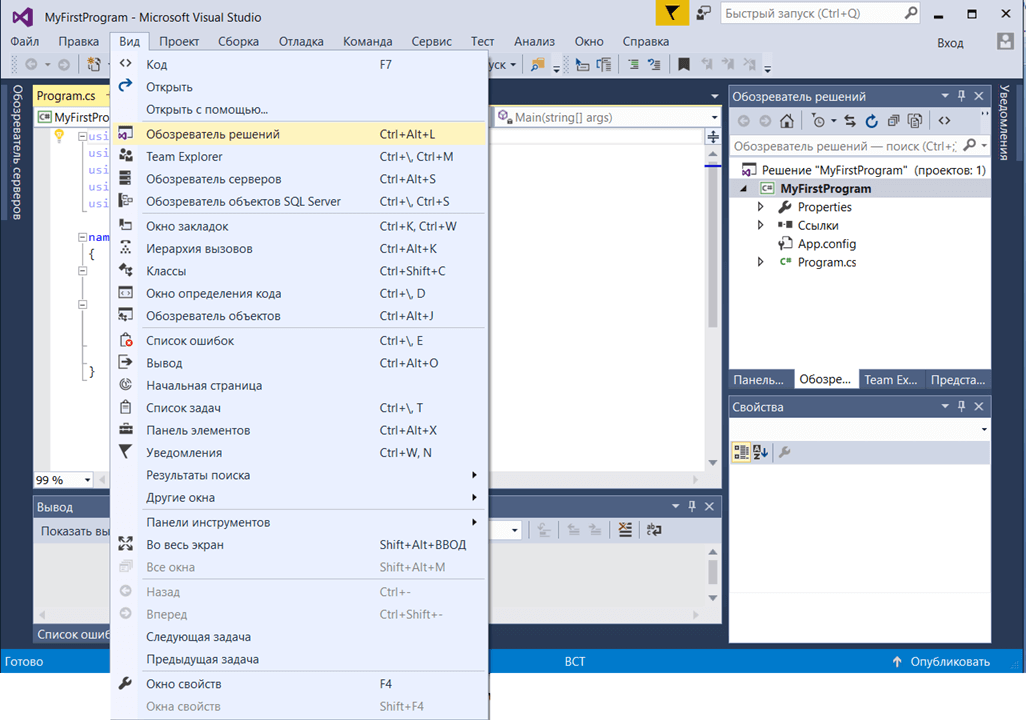This screenshot has height=720, width=1026.
Task: Toggle word wrap icon in Output panel
Action: tap(654, 530)
